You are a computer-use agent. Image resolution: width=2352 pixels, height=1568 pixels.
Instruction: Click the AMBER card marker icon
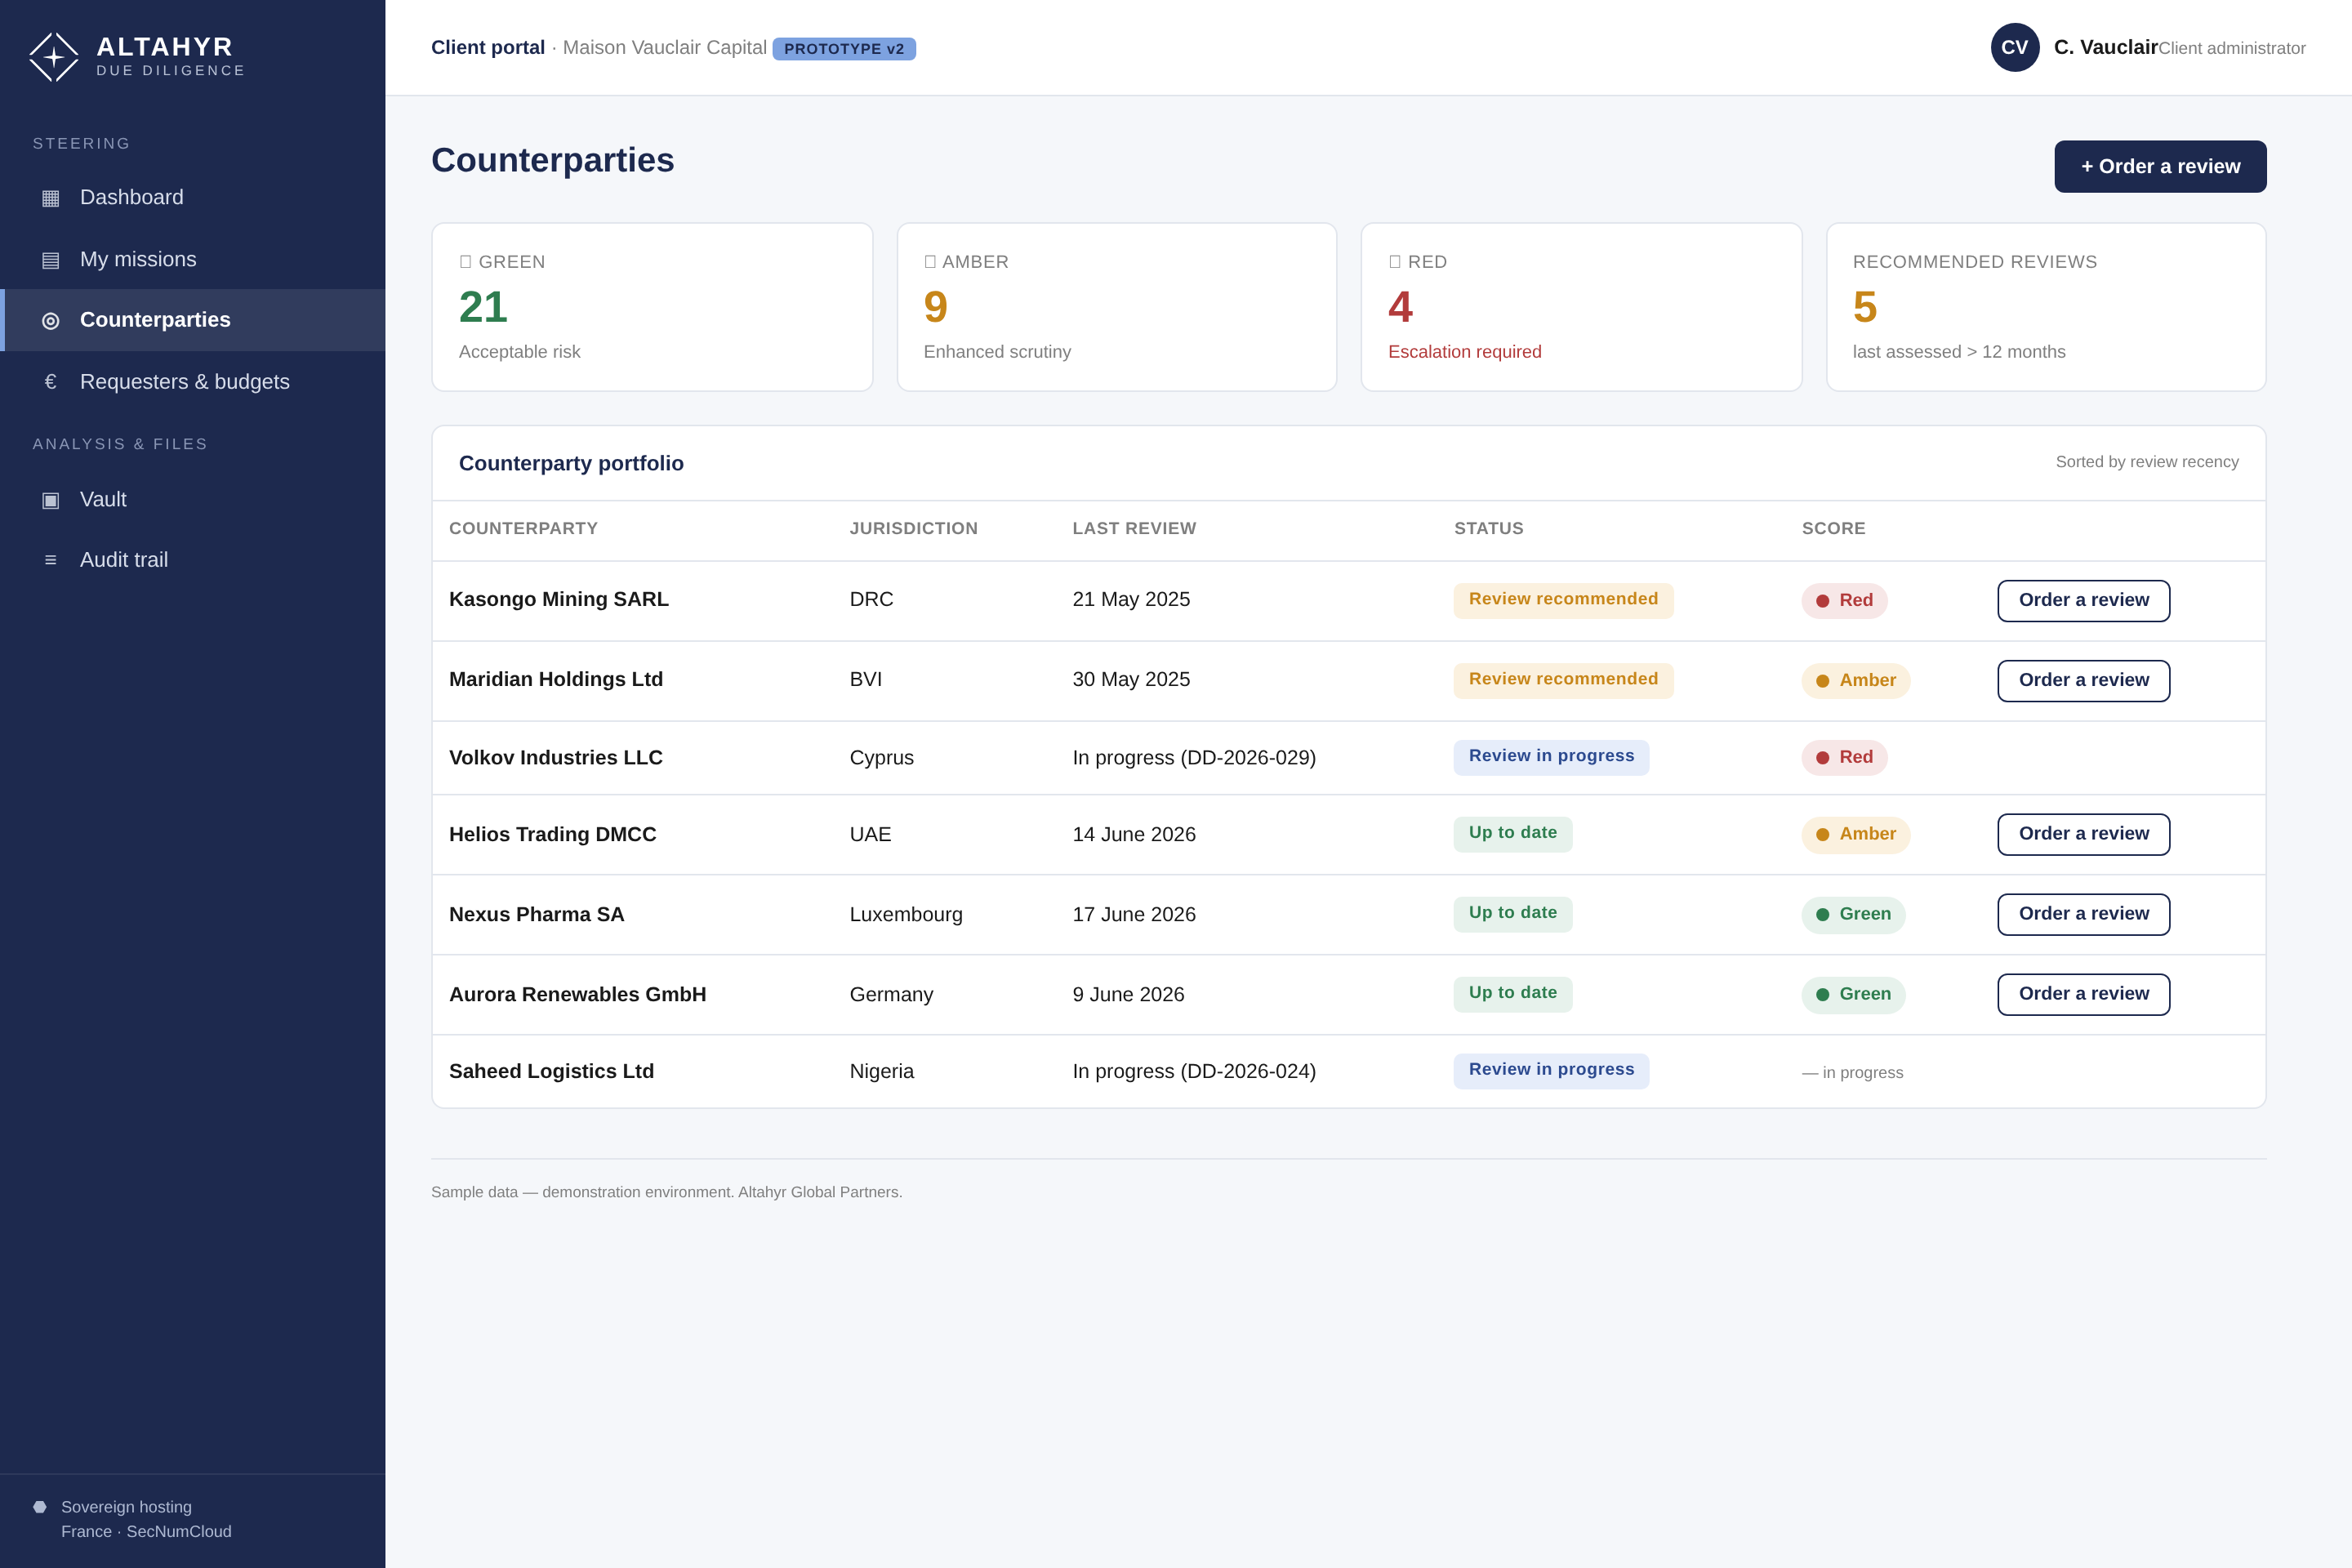click(x=930, y=262)
